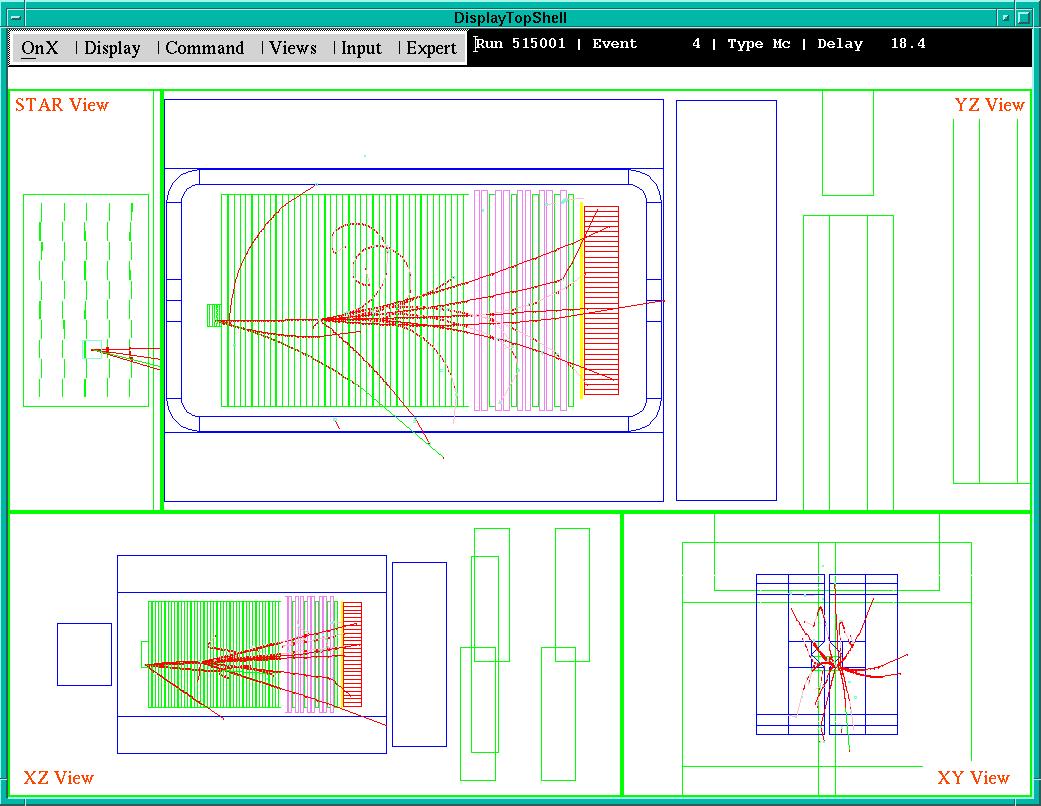Click the Expert menu item
Screen dimensions: 1041x806
431,48
